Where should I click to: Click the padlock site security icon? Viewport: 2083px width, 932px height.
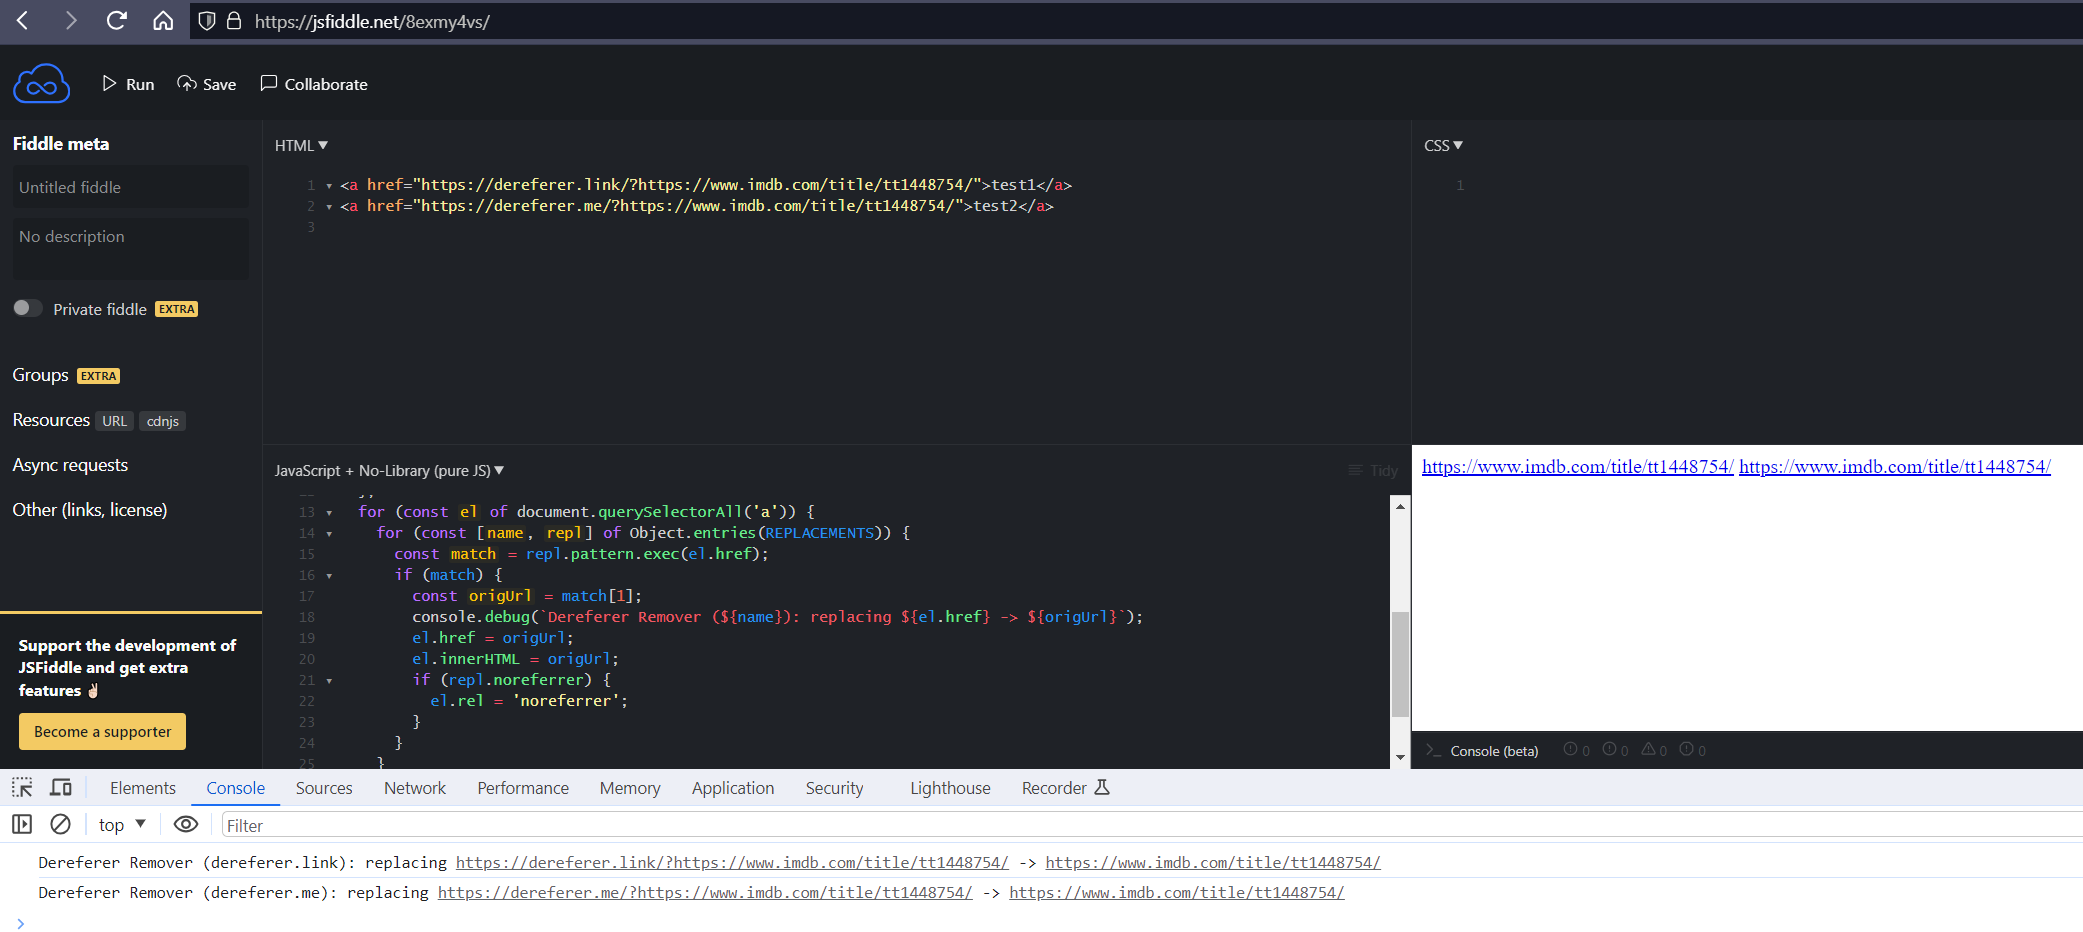tap(234, 21)
